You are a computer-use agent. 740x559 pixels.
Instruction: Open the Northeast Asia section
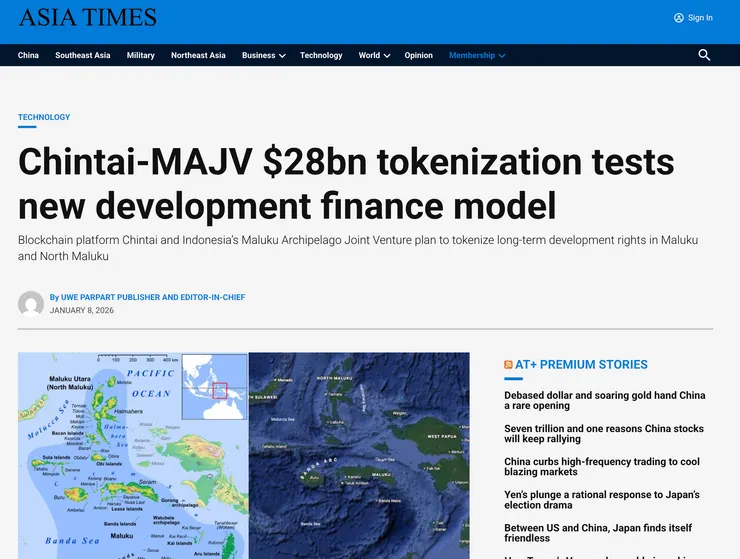[x=198, y=55]
